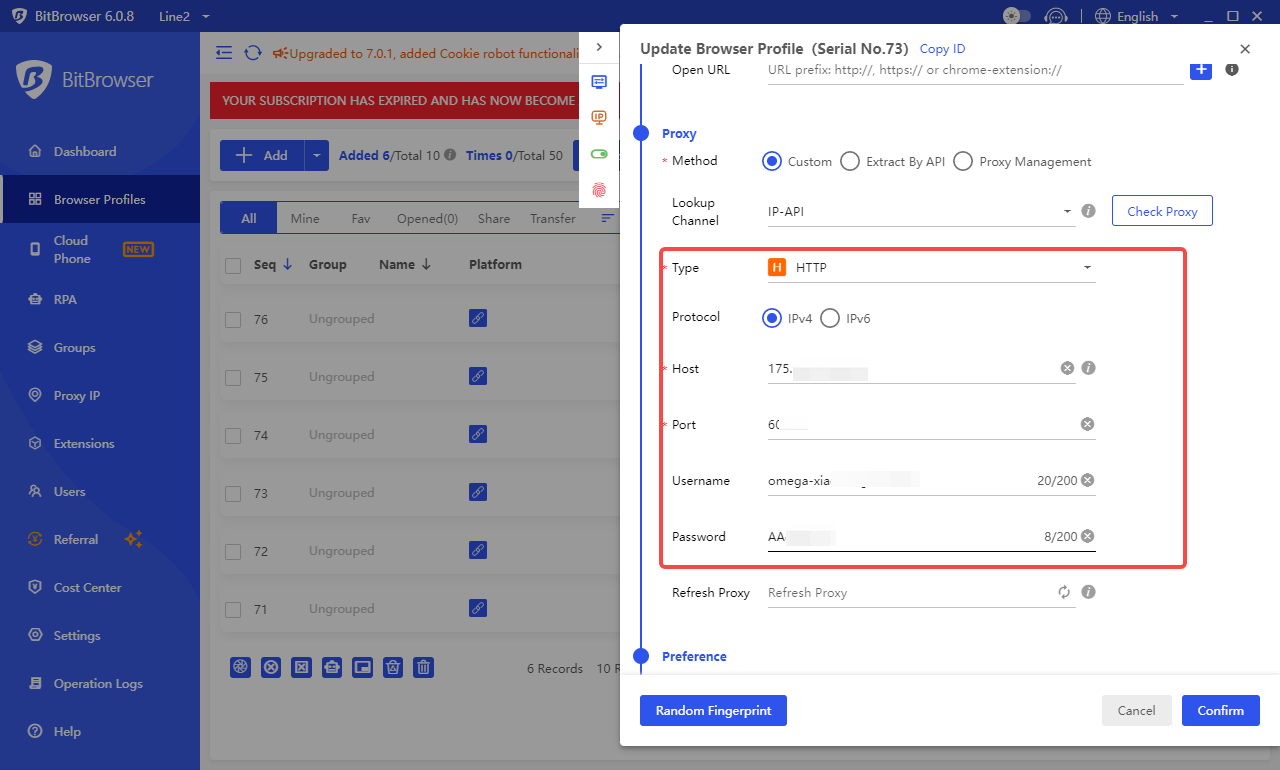Open the proxy Type HTTP dropdown

[x=932, y=268]
